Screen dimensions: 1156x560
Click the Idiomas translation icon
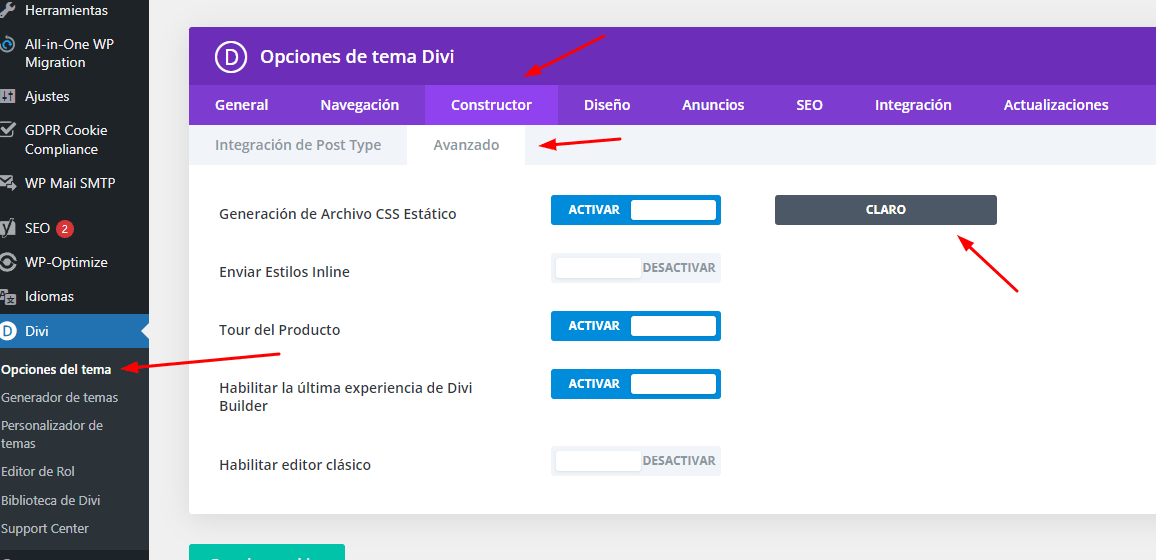click(7, 297)
